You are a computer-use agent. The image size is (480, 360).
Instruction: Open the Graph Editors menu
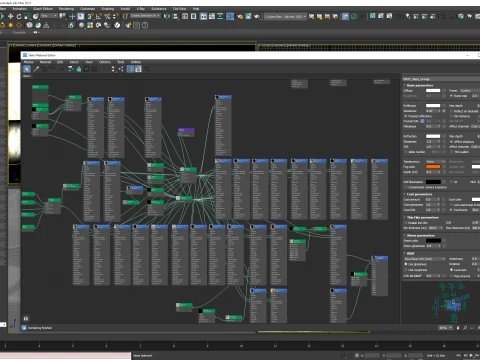pos(43,9)
